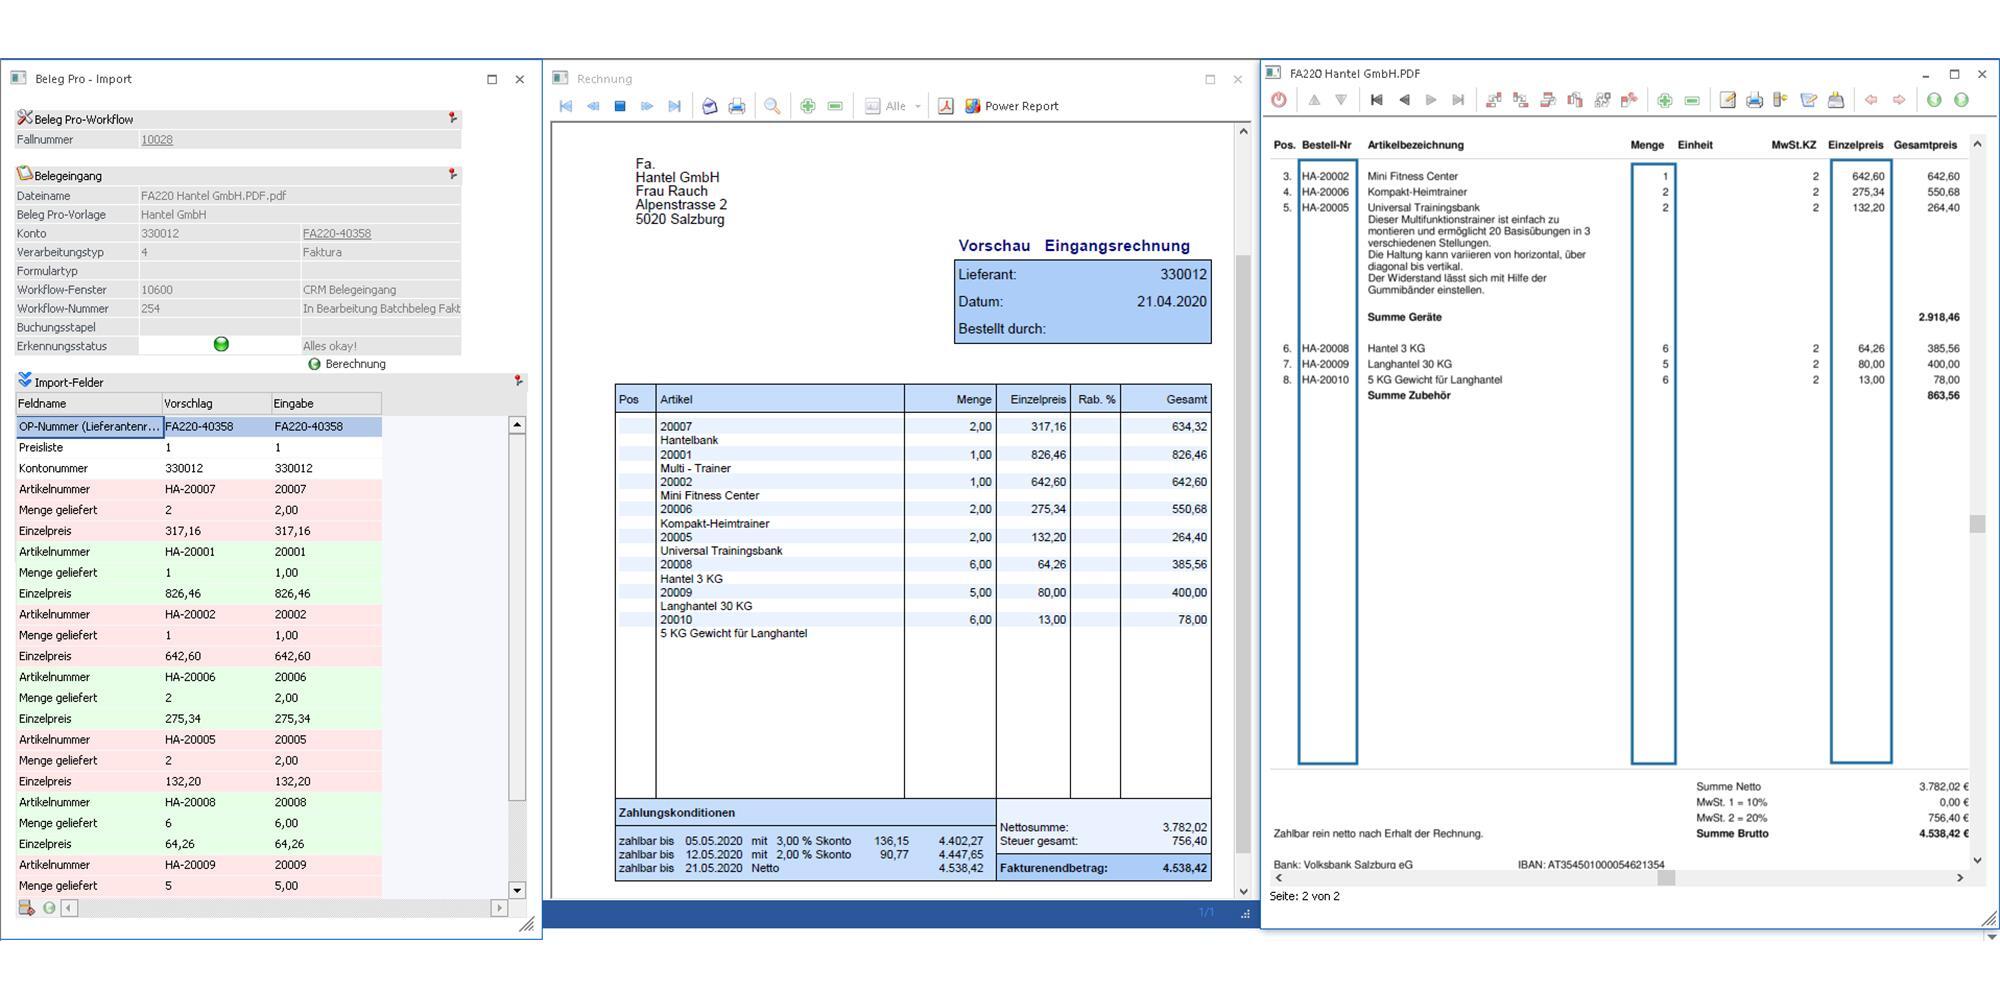Image resolution: width=2000 pixels, height=1000 pixels.
Task: Click the sheet icon below Import-Felder grid
Action: point(26,908)
